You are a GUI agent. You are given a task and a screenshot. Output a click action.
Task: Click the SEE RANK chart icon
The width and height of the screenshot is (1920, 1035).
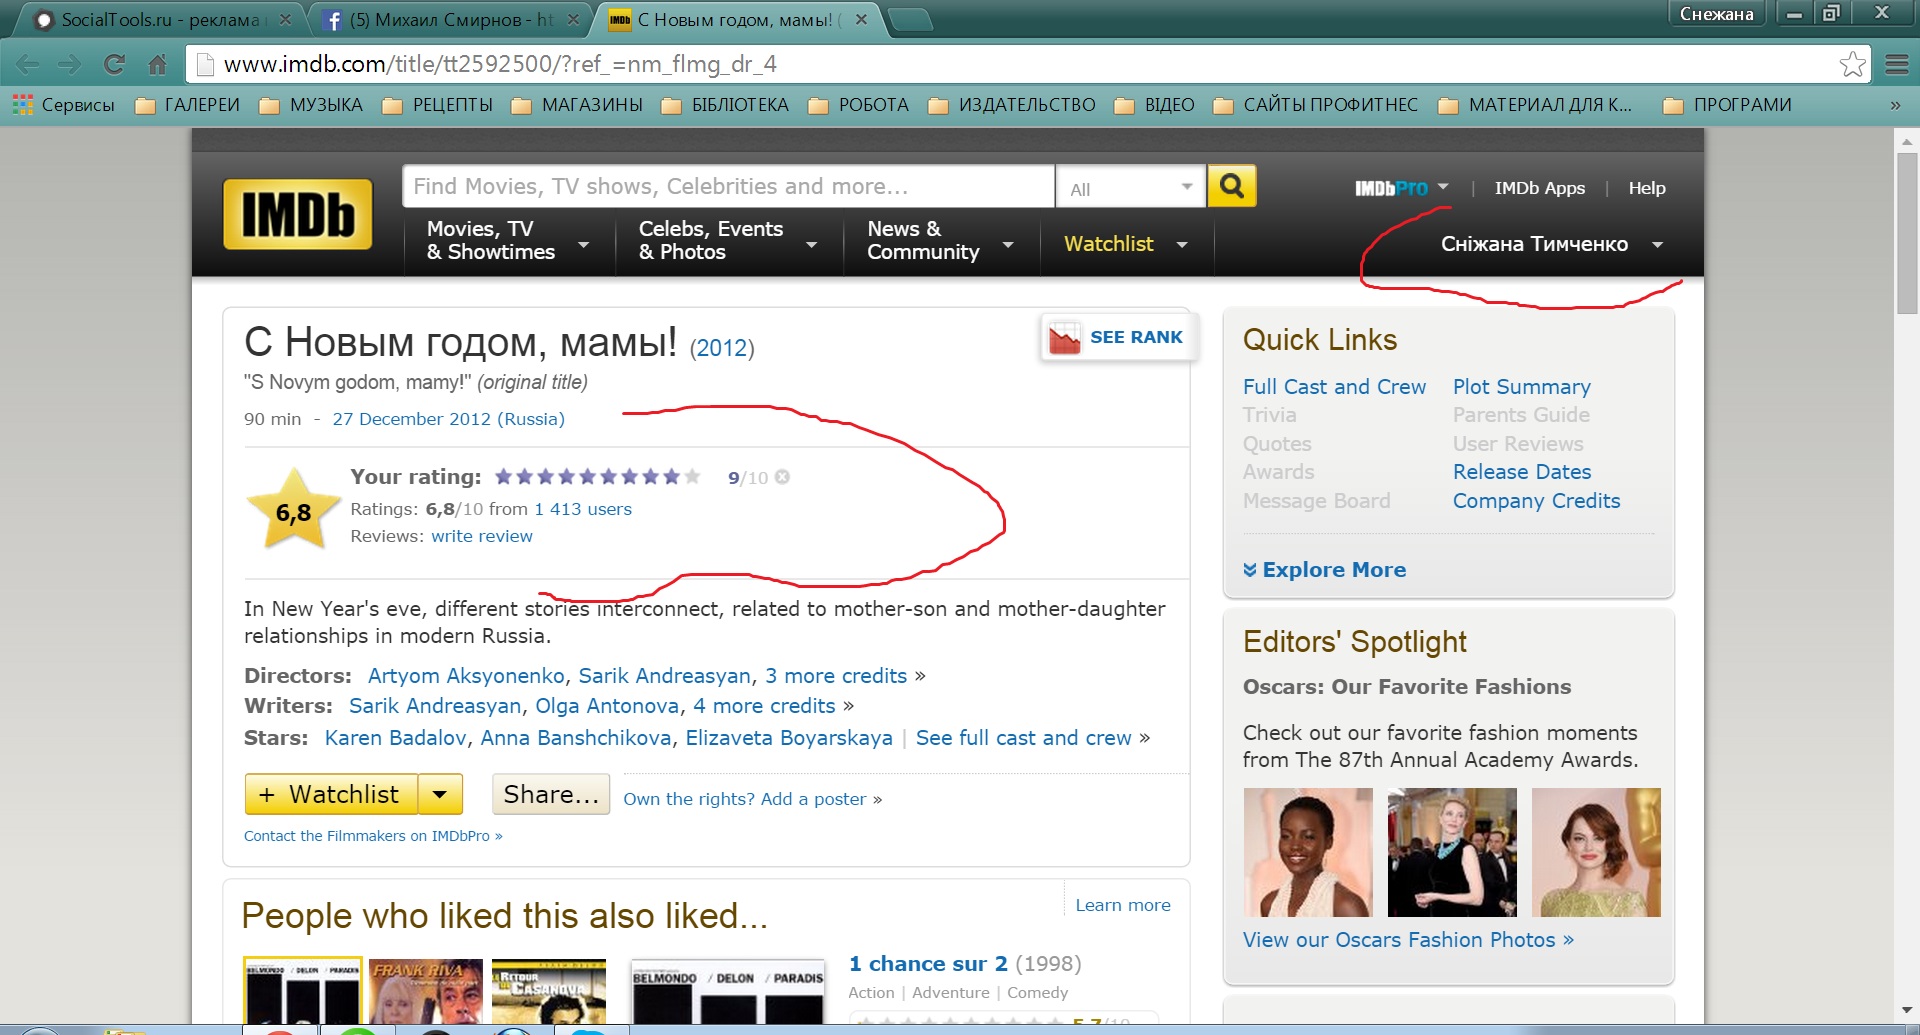(1064, 338)
